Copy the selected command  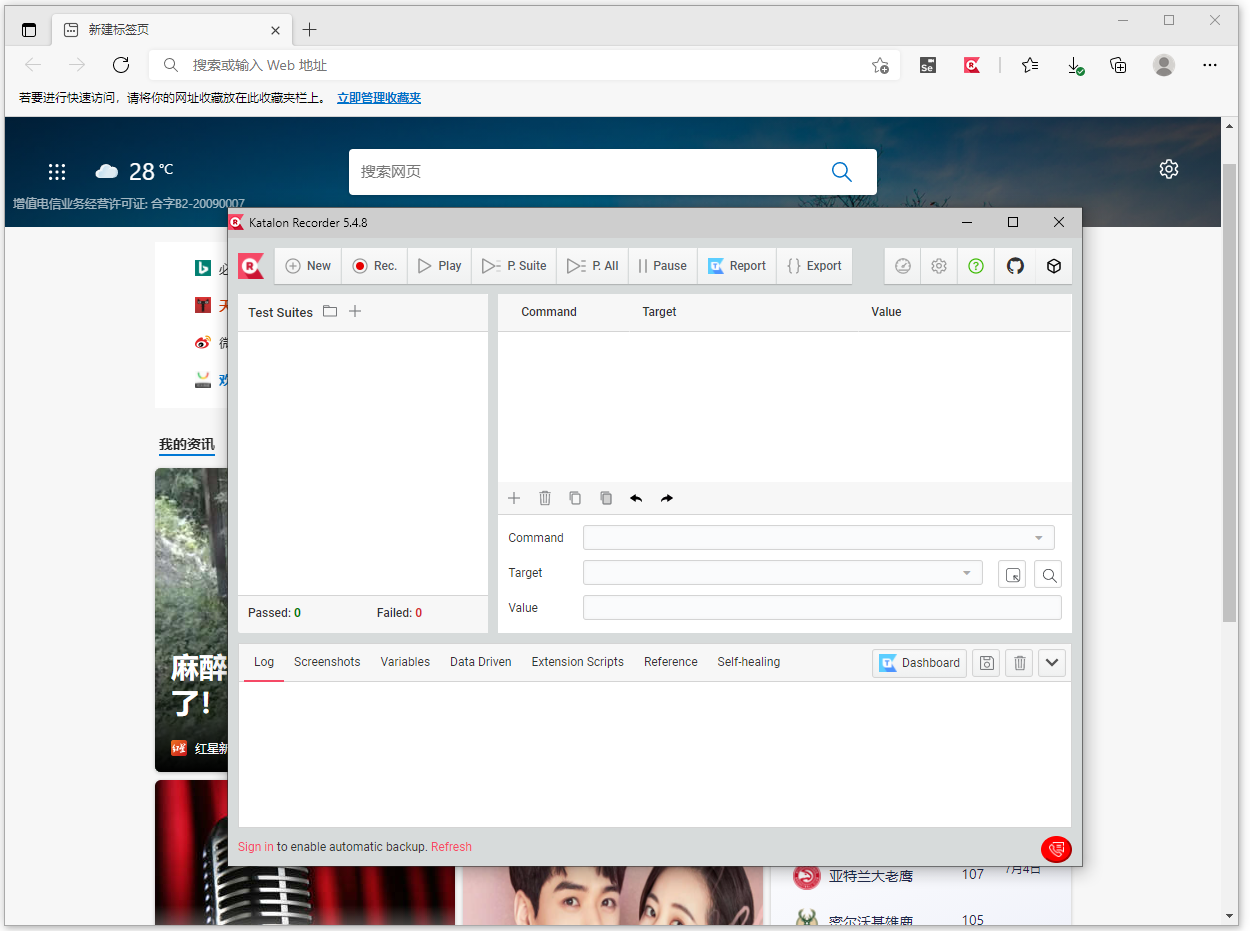575,498
